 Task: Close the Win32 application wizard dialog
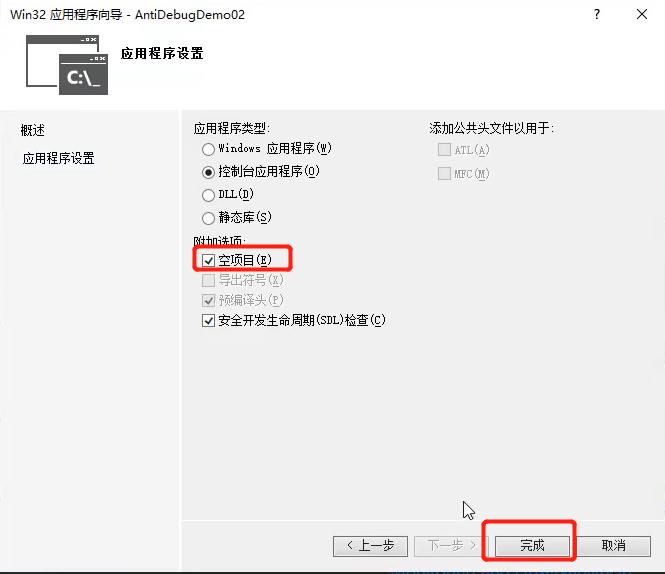642,14
